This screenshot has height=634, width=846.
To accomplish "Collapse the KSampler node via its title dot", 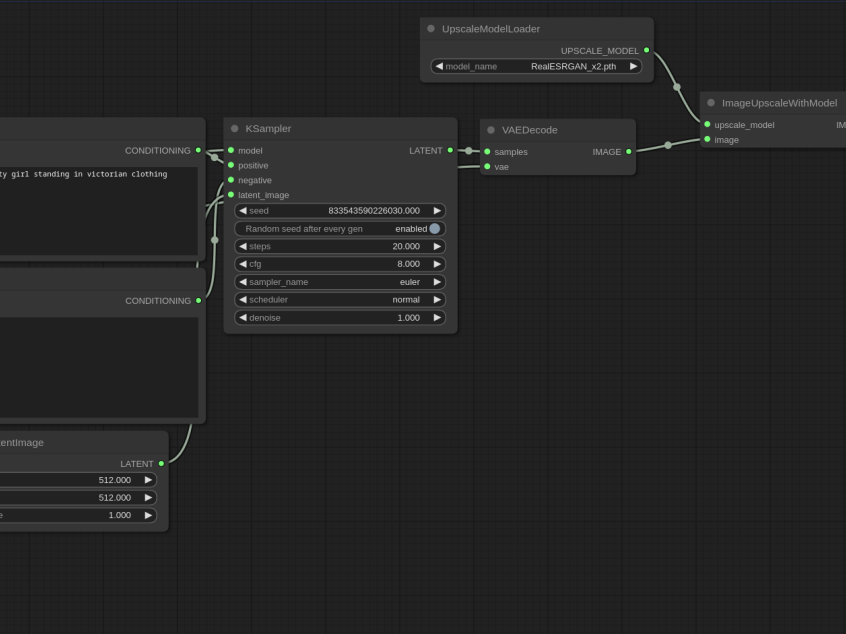I will coord(234,128).
